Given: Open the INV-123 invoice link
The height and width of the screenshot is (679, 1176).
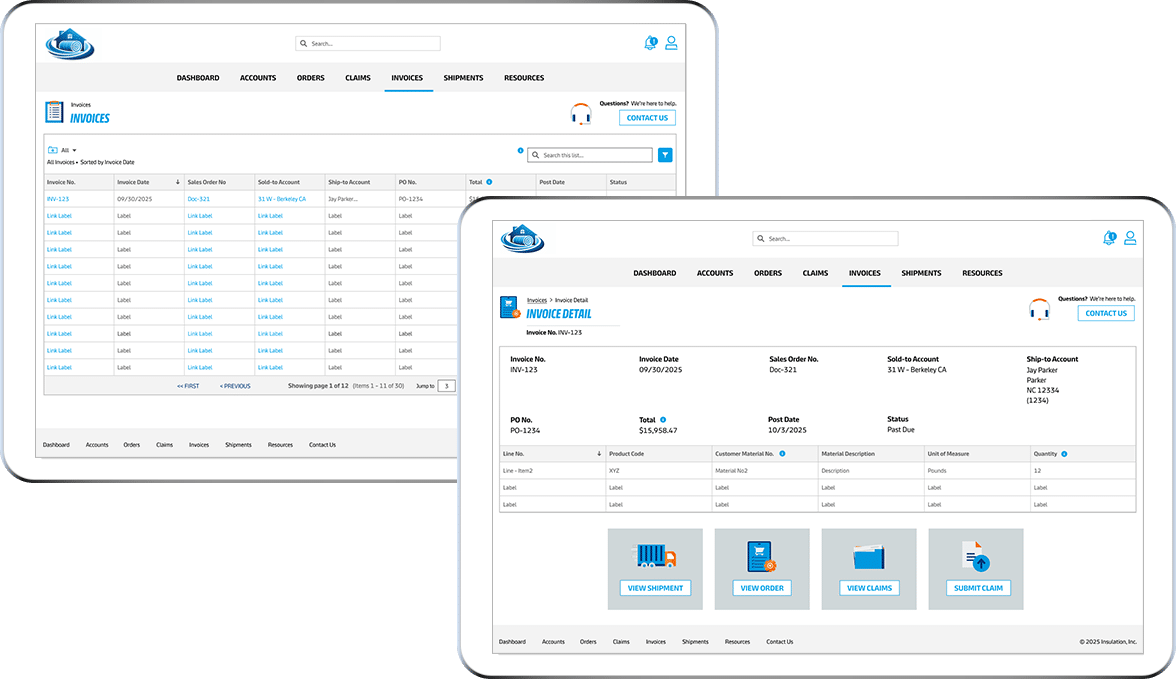Looking at the screenshot, I should [x=58, y=199].
